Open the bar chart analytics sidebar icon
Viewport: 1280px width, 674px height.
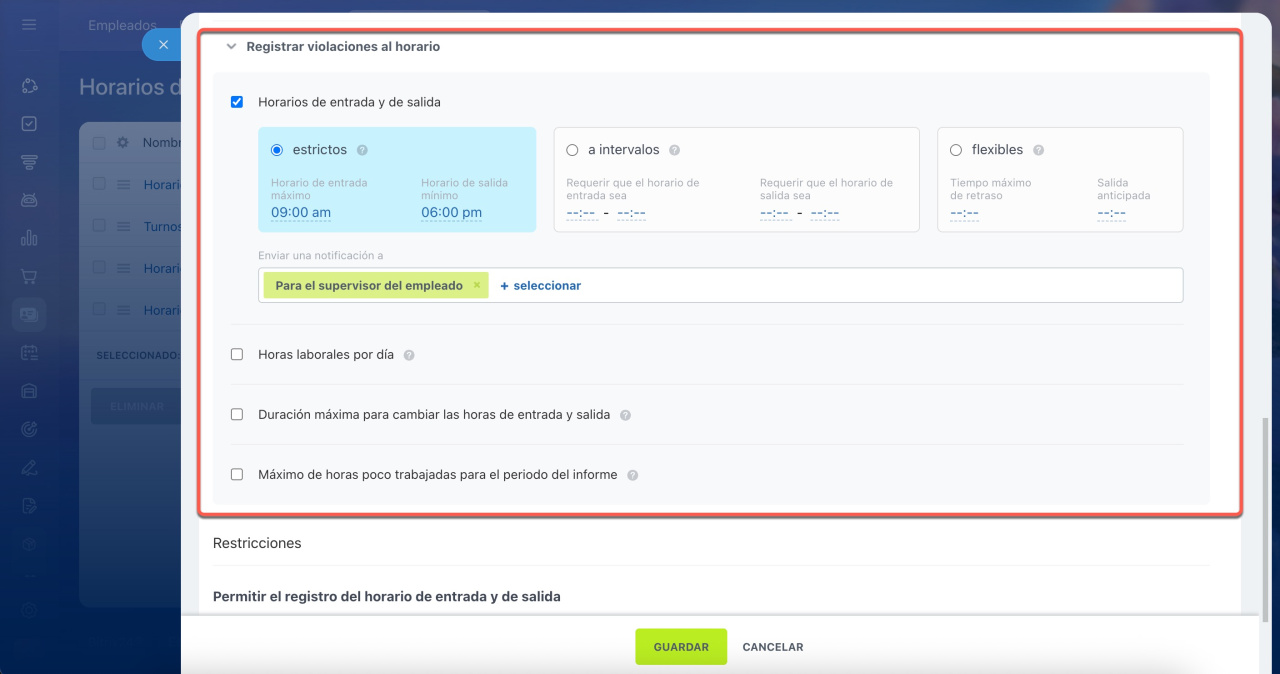(29, 238)
